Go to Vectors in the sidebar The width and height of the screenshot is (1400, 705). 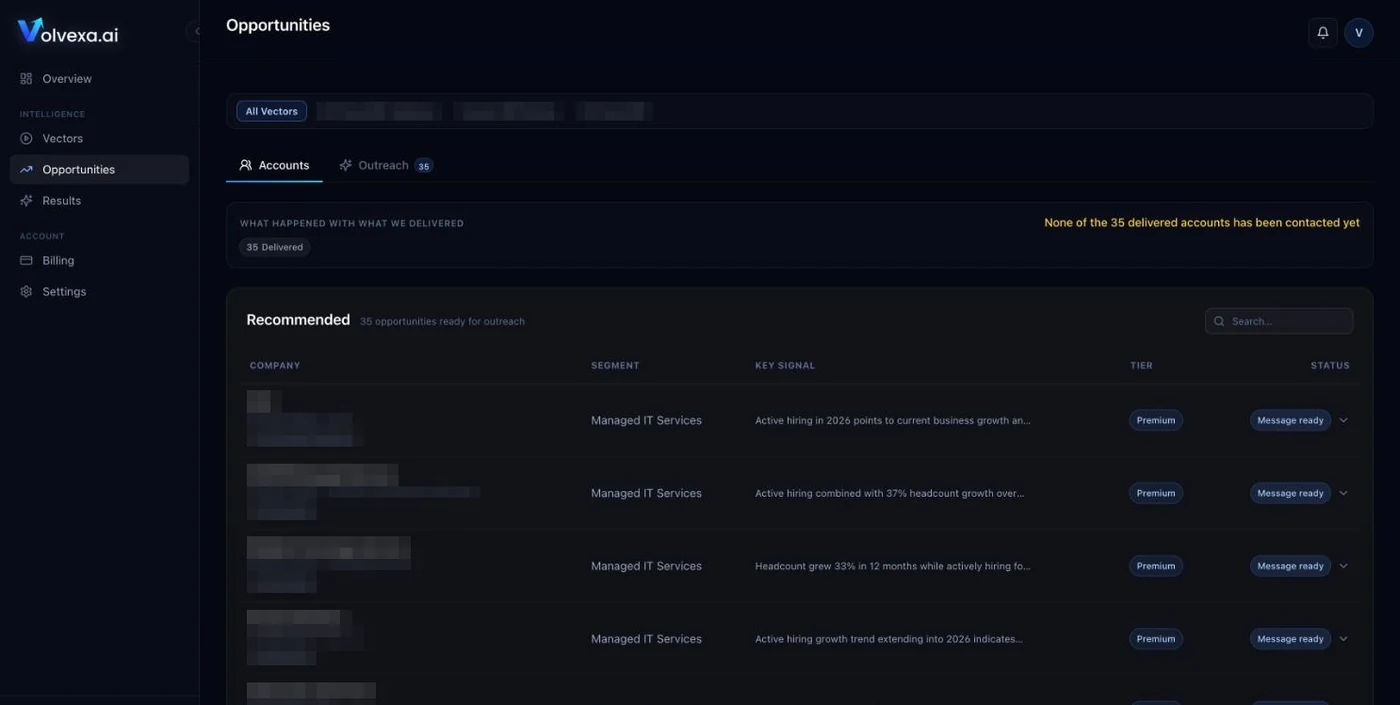99,138
